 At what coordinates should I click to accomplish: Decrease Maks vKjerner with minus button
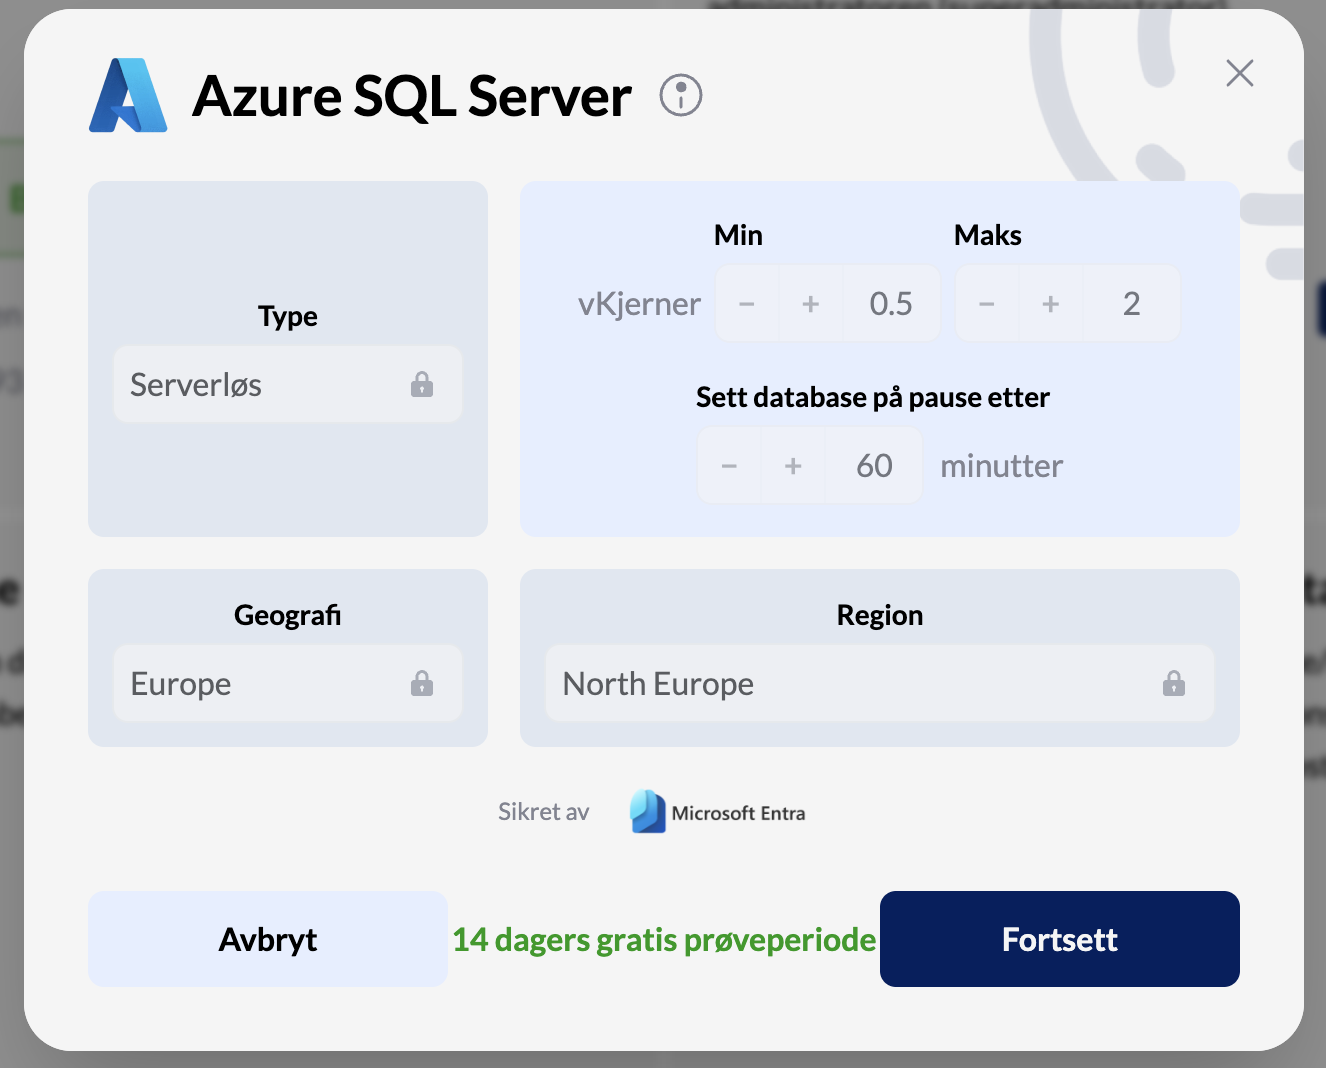(x=987, y=304)
